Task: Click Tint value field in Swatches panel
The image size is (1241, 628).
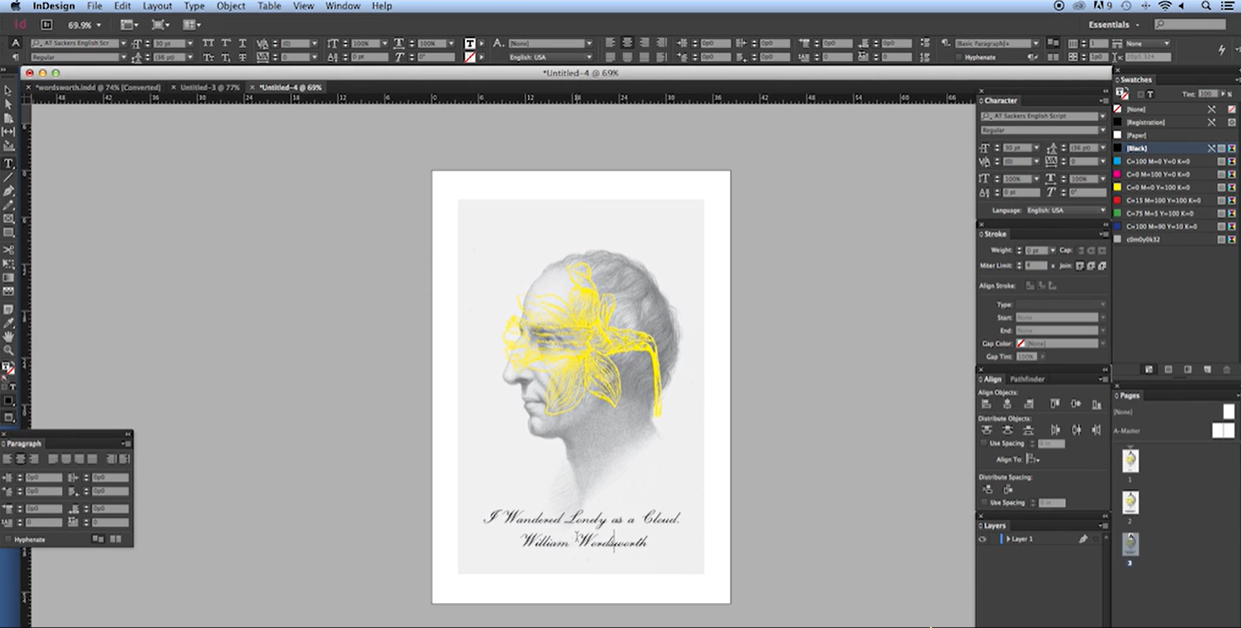Action: [1208, 94]
